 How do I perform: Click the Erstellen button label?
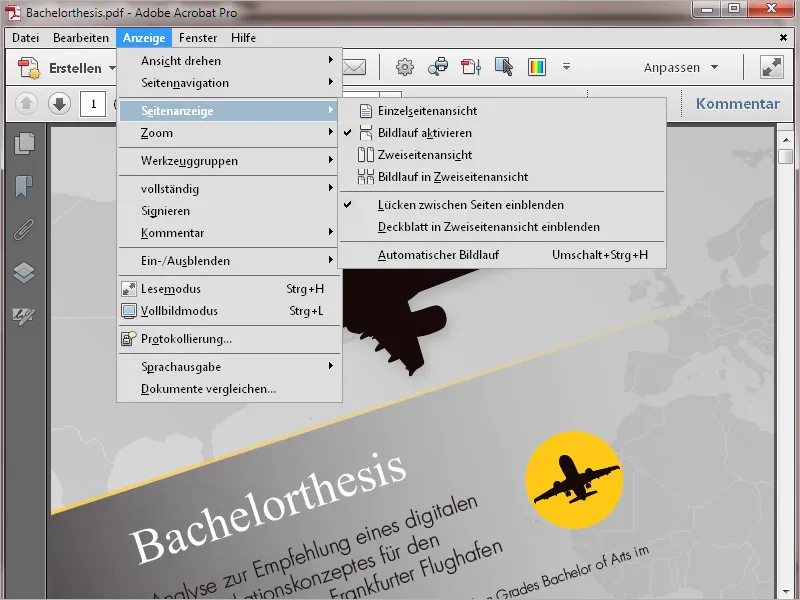tap(75, 68)
